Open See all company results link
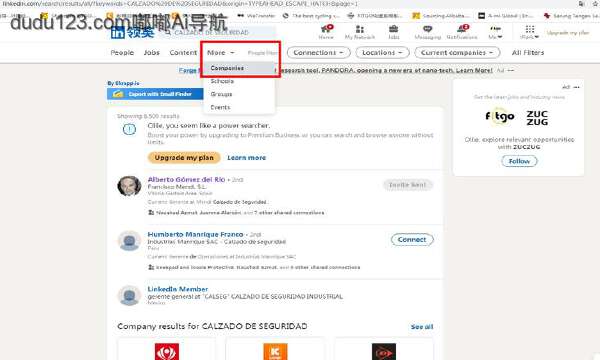Image resolution: width=600 pixels, height=360 pixels. pos(422,327)
